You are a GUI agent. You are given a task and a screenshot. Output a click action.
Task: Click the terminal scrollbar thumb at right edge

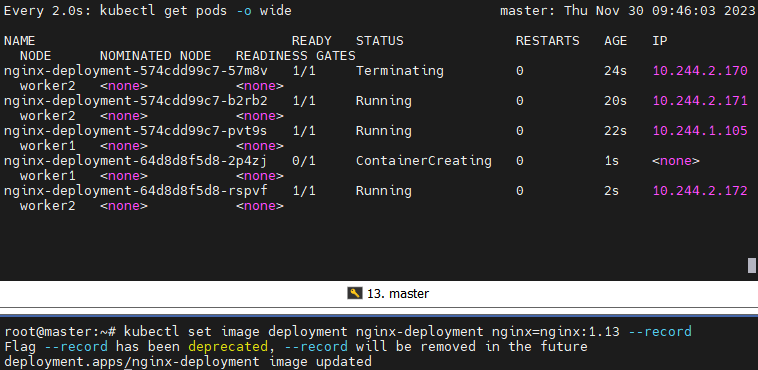click(x=752, y=266)
